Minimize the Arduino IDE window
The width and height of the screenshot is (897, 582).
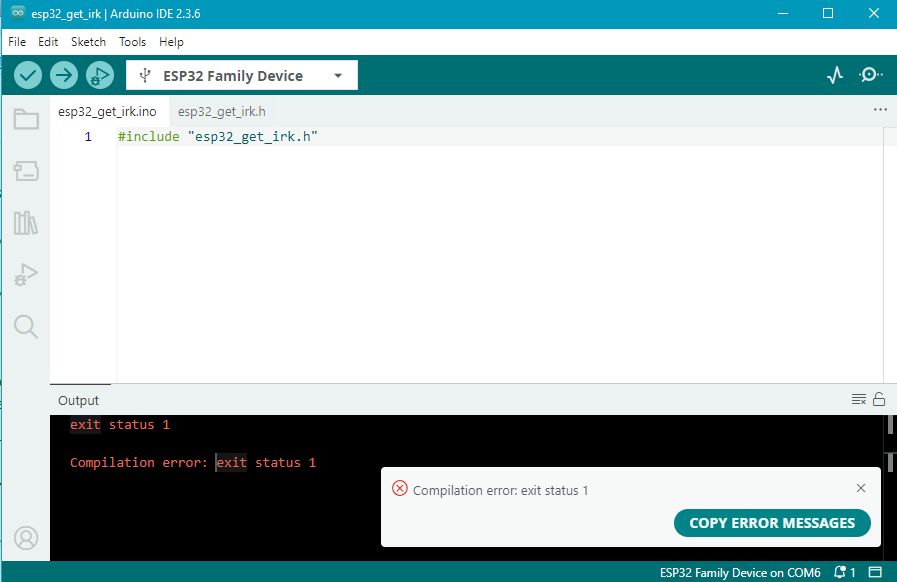[x=783, y=13]
